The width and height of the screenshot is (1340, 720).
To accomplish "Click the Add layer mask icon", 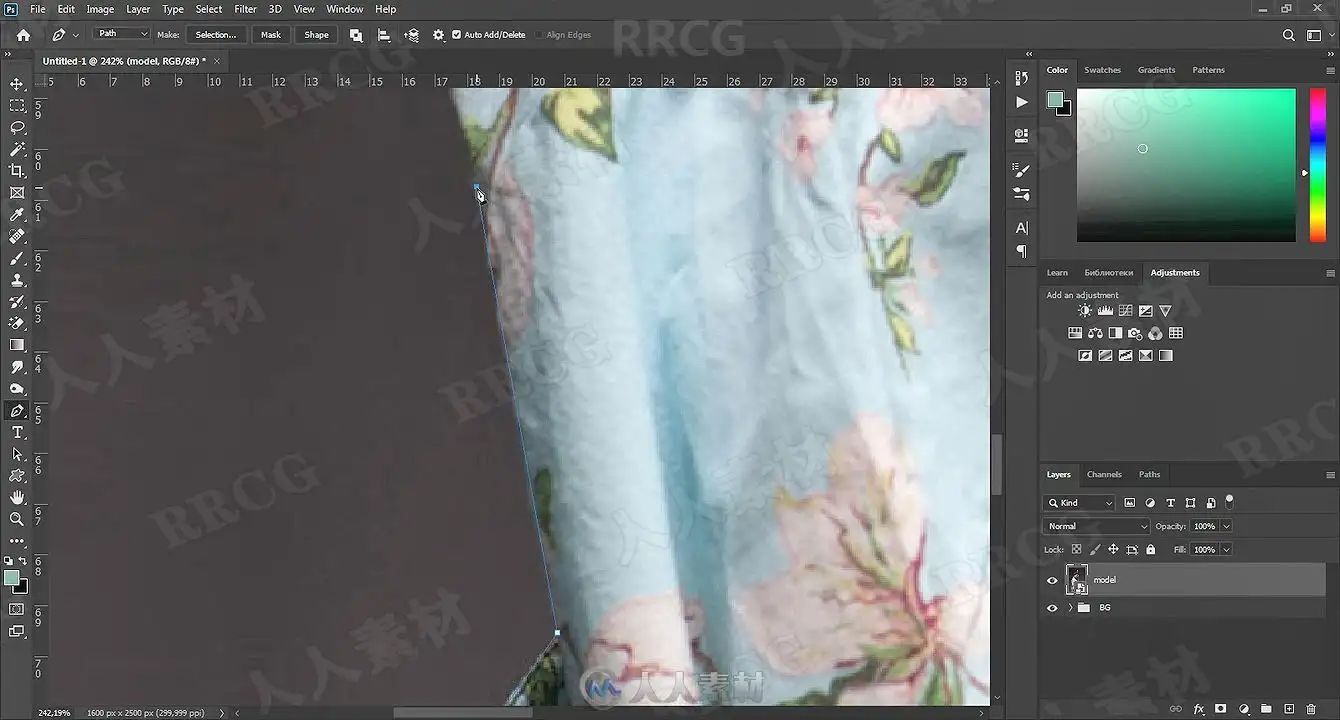I will click(1221, 709).
